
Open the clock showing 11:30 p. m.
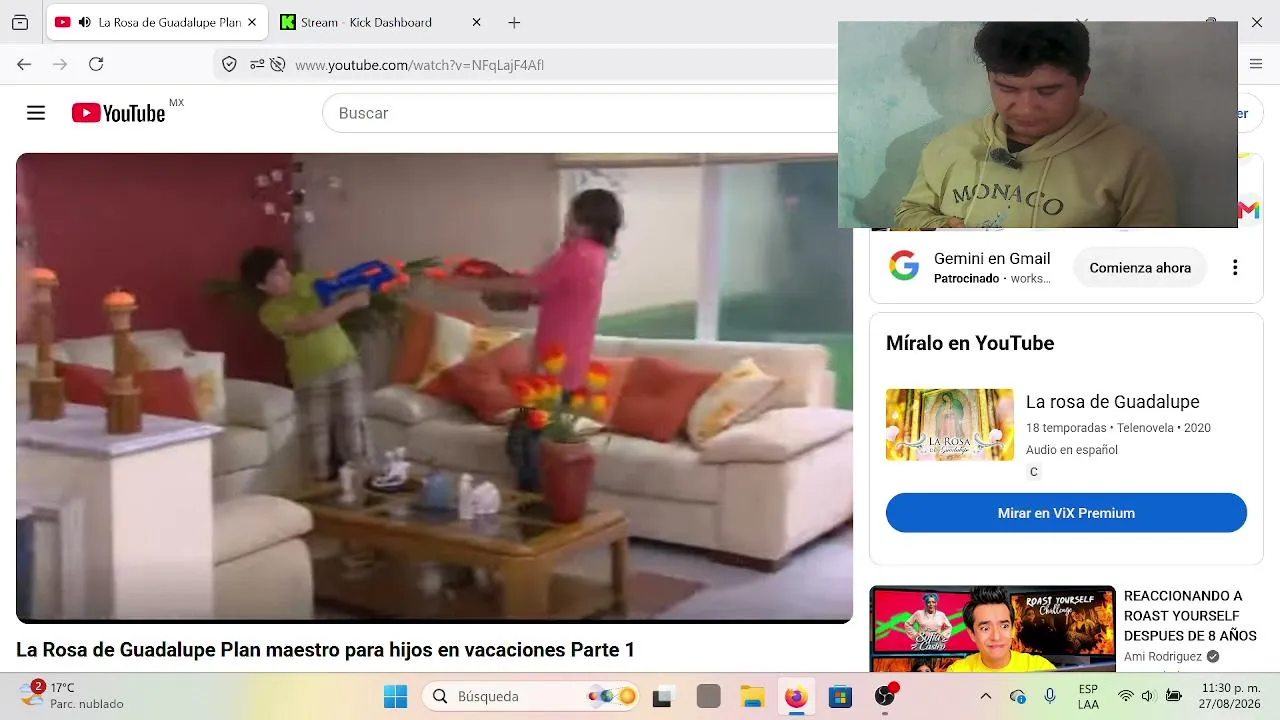(1231, 696)
